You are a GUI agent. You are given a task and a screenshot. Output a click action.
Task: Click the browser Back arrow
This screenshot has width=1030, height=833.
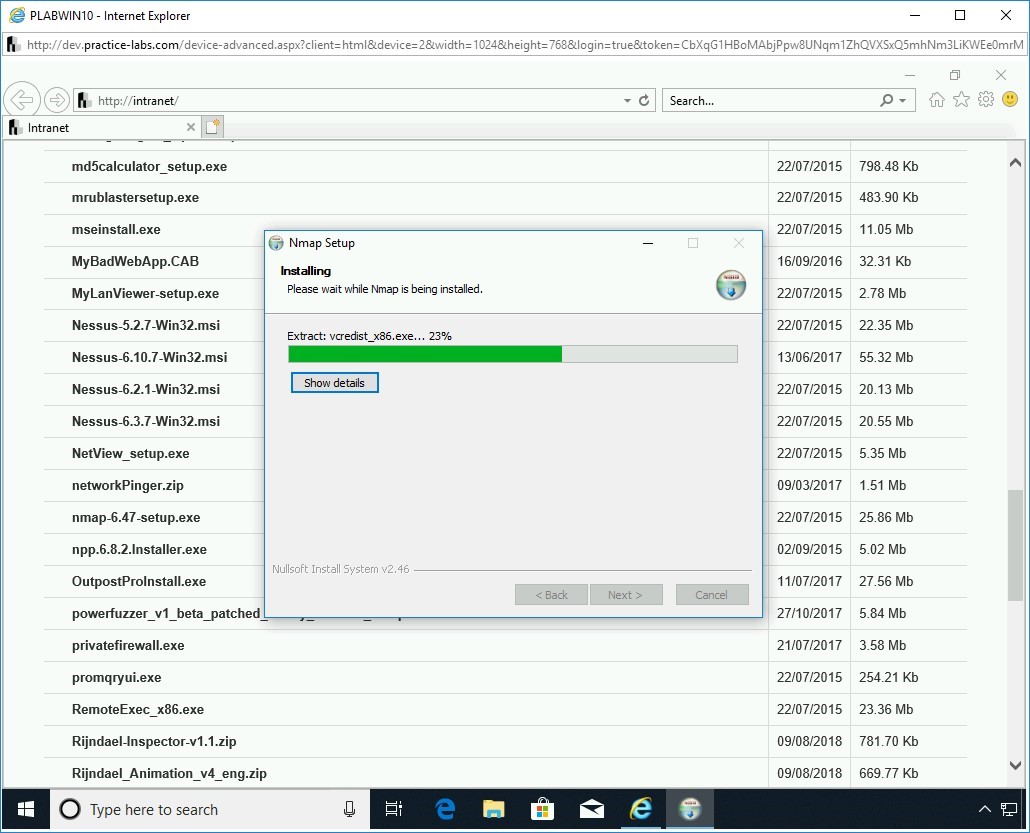21,100
